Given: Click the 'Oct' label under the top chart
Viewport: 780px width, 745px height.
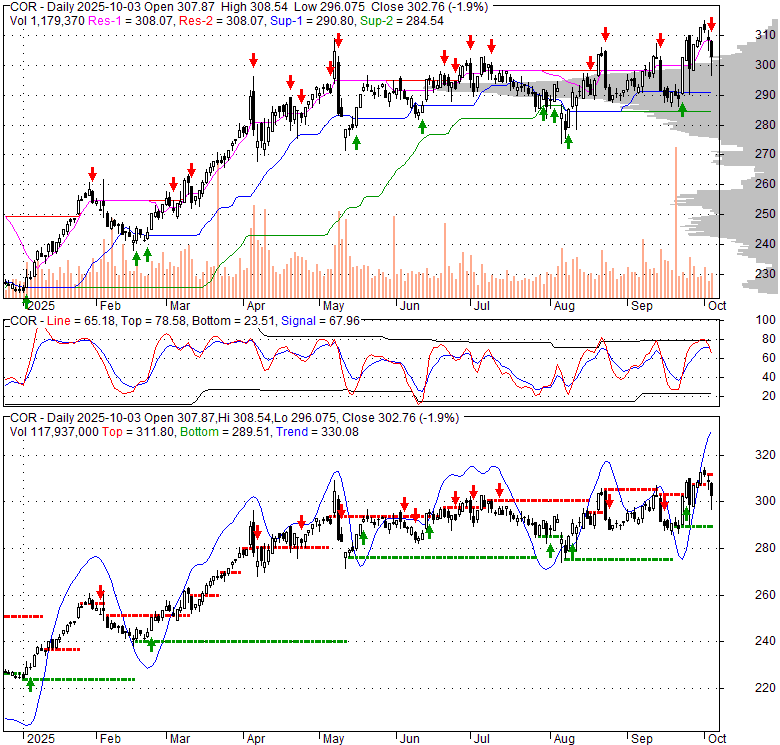Looking at the screenshot, I should point(717,306).
